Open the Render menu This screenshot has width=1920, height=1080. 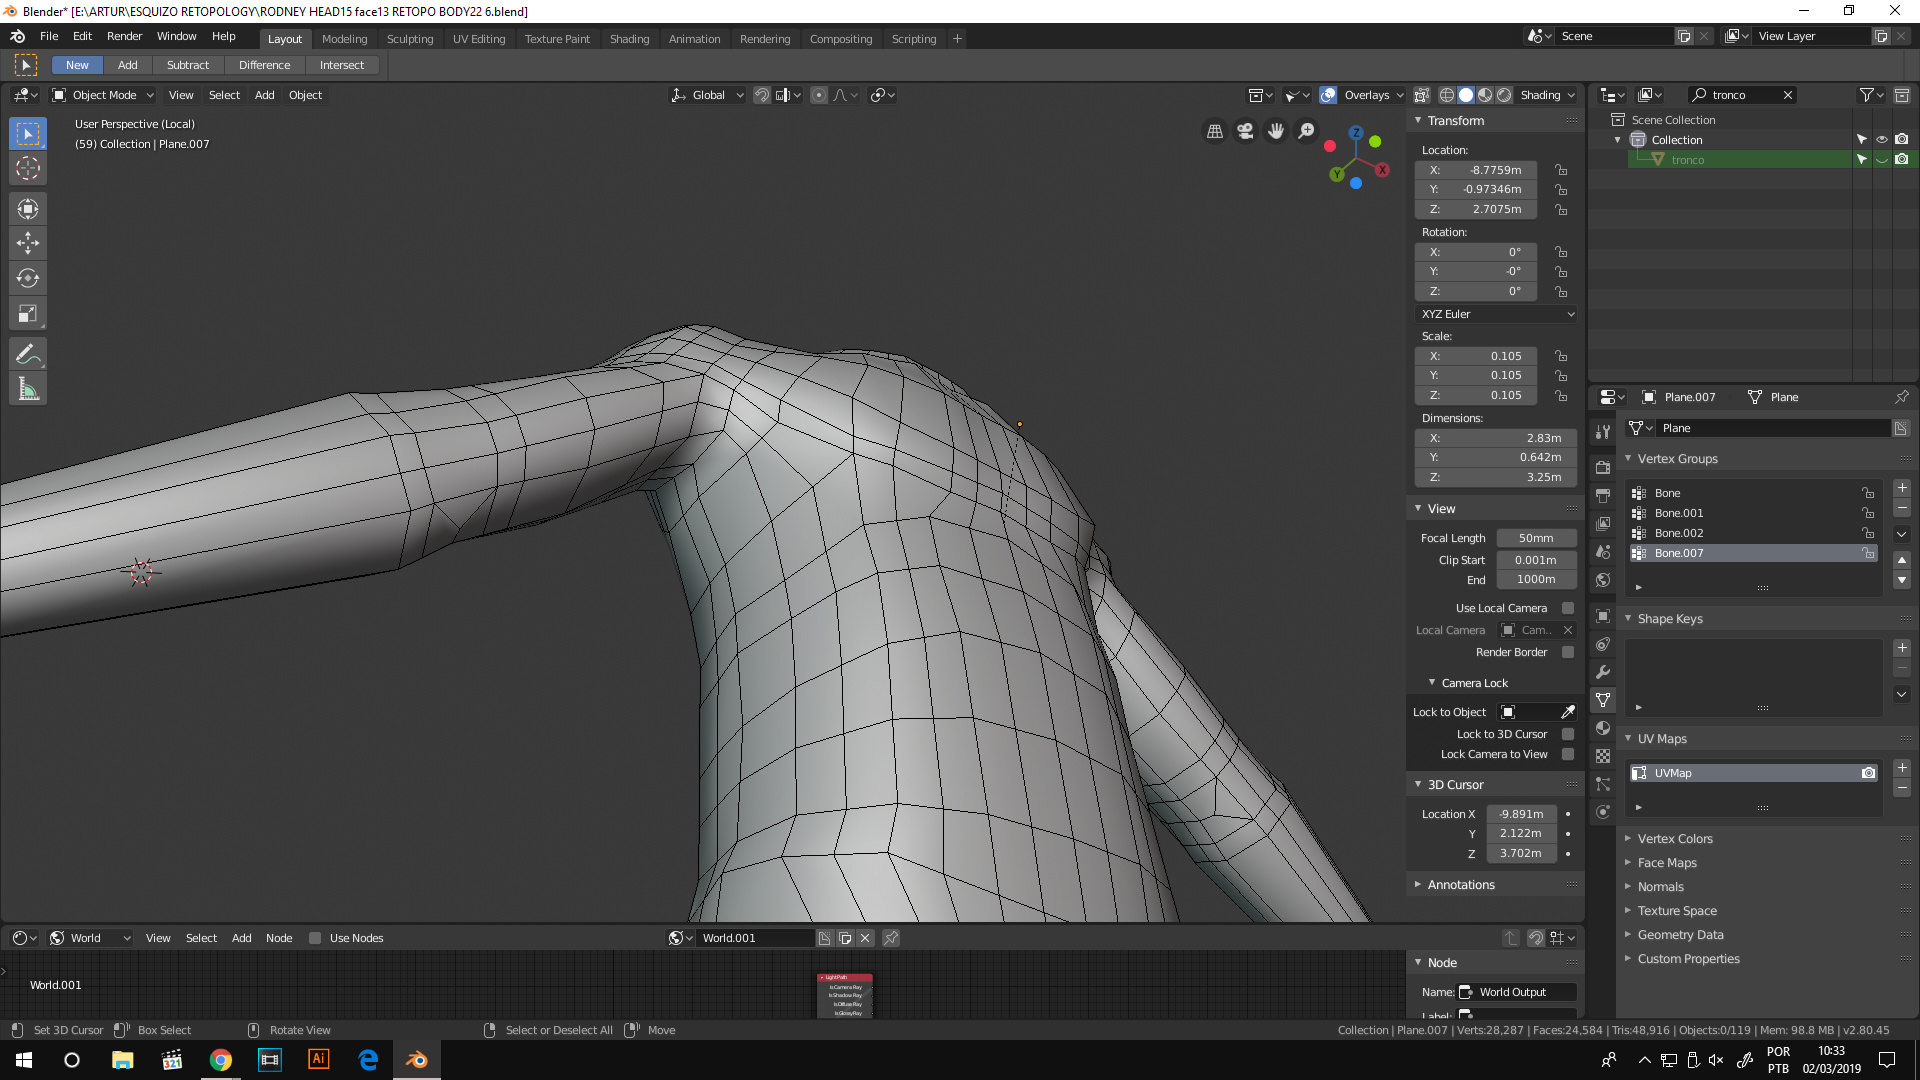[124, 36]
